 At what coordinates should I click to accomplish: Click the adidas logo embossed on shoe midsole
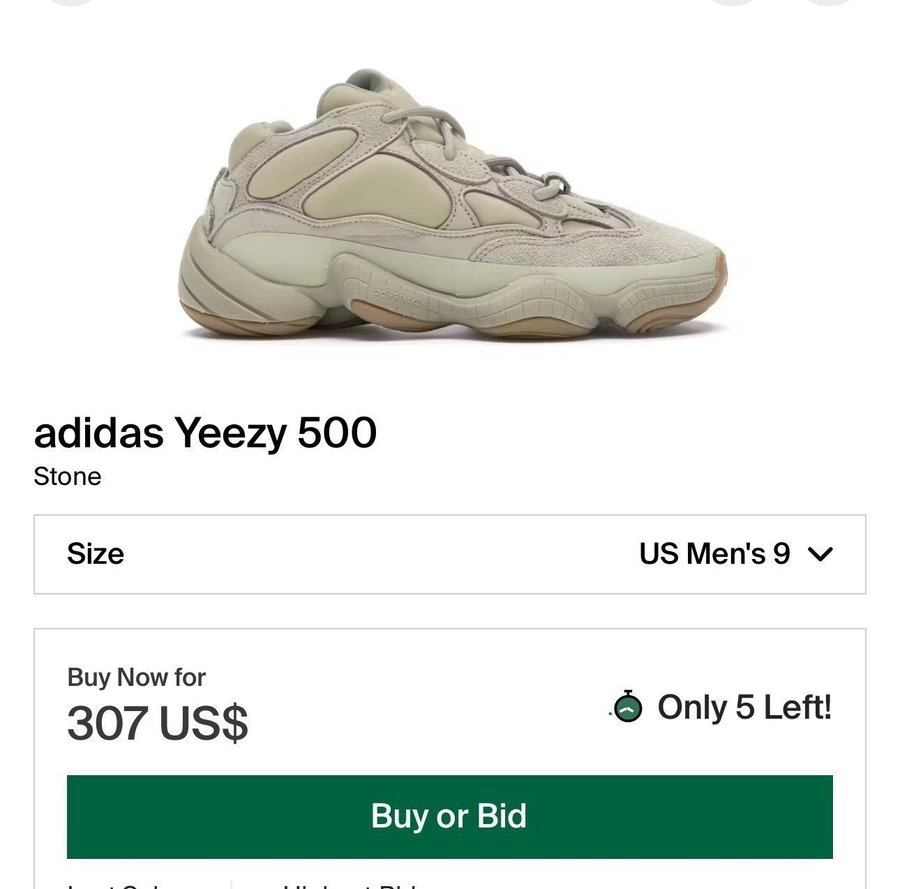(x=397, y=298)
